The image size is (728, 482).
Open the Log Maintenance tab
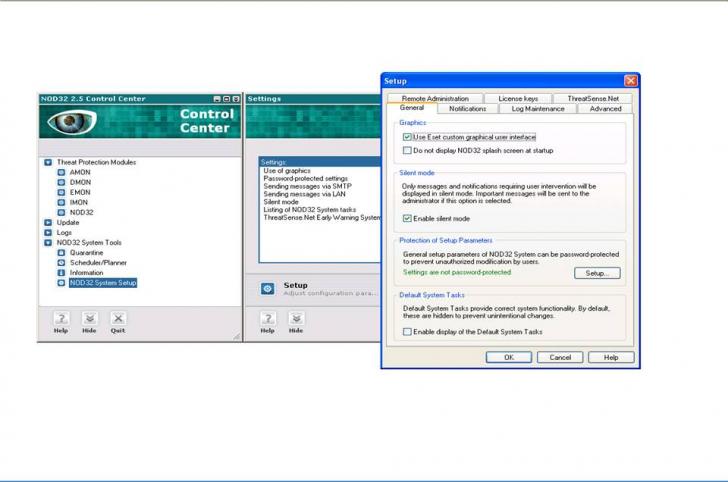tap(538, 109)
